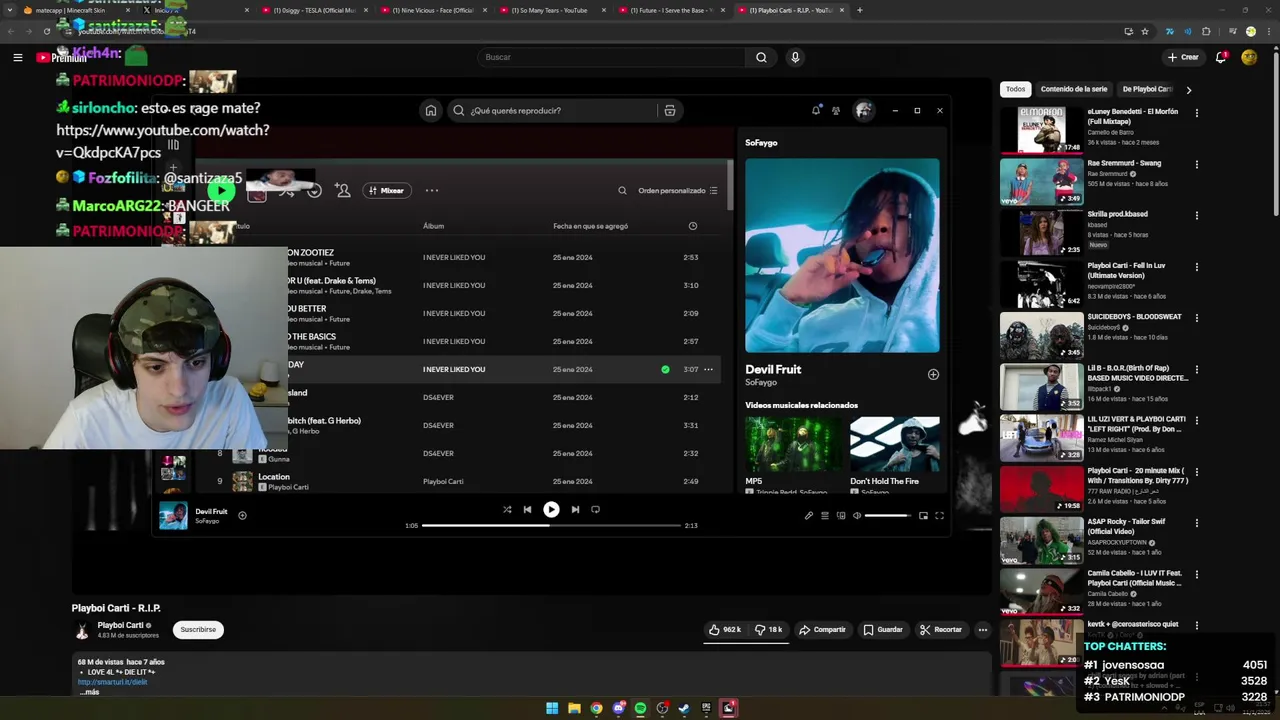Open Spotify browse icon in search bar
This screenshot has width=1280, height=720.
[x=670, y=111]
